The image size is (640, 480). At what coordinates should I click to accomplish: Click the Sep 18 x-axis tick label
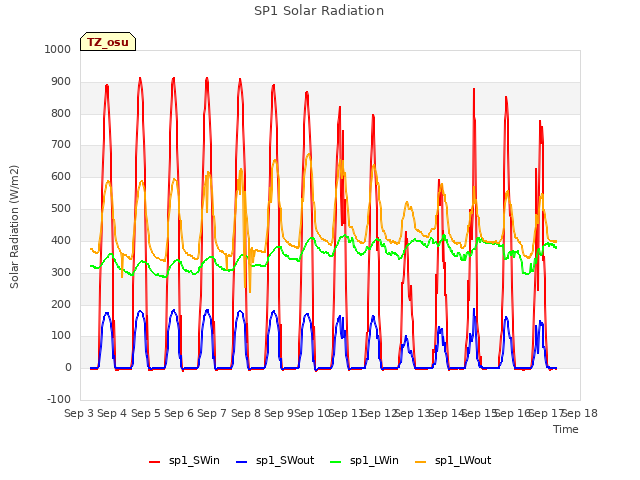tap(580, 413)
